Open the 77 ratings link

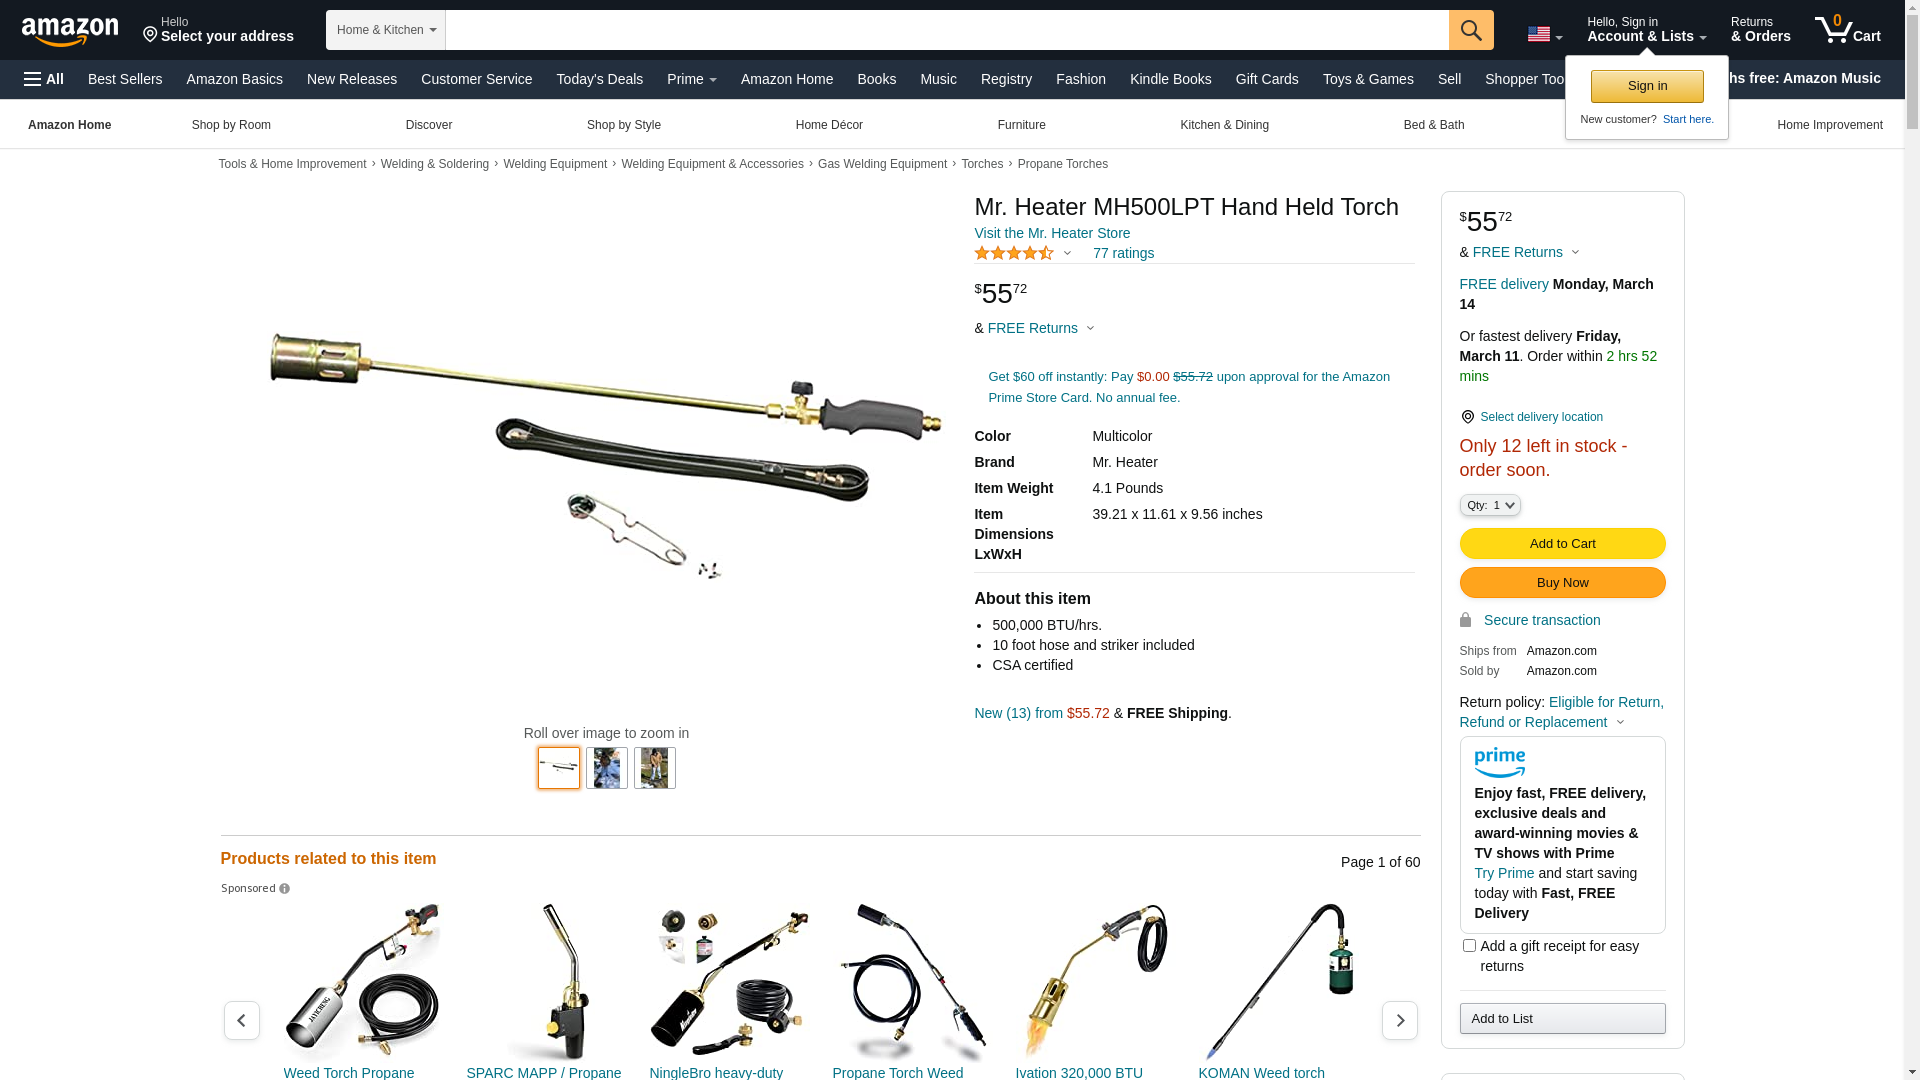1123,253
